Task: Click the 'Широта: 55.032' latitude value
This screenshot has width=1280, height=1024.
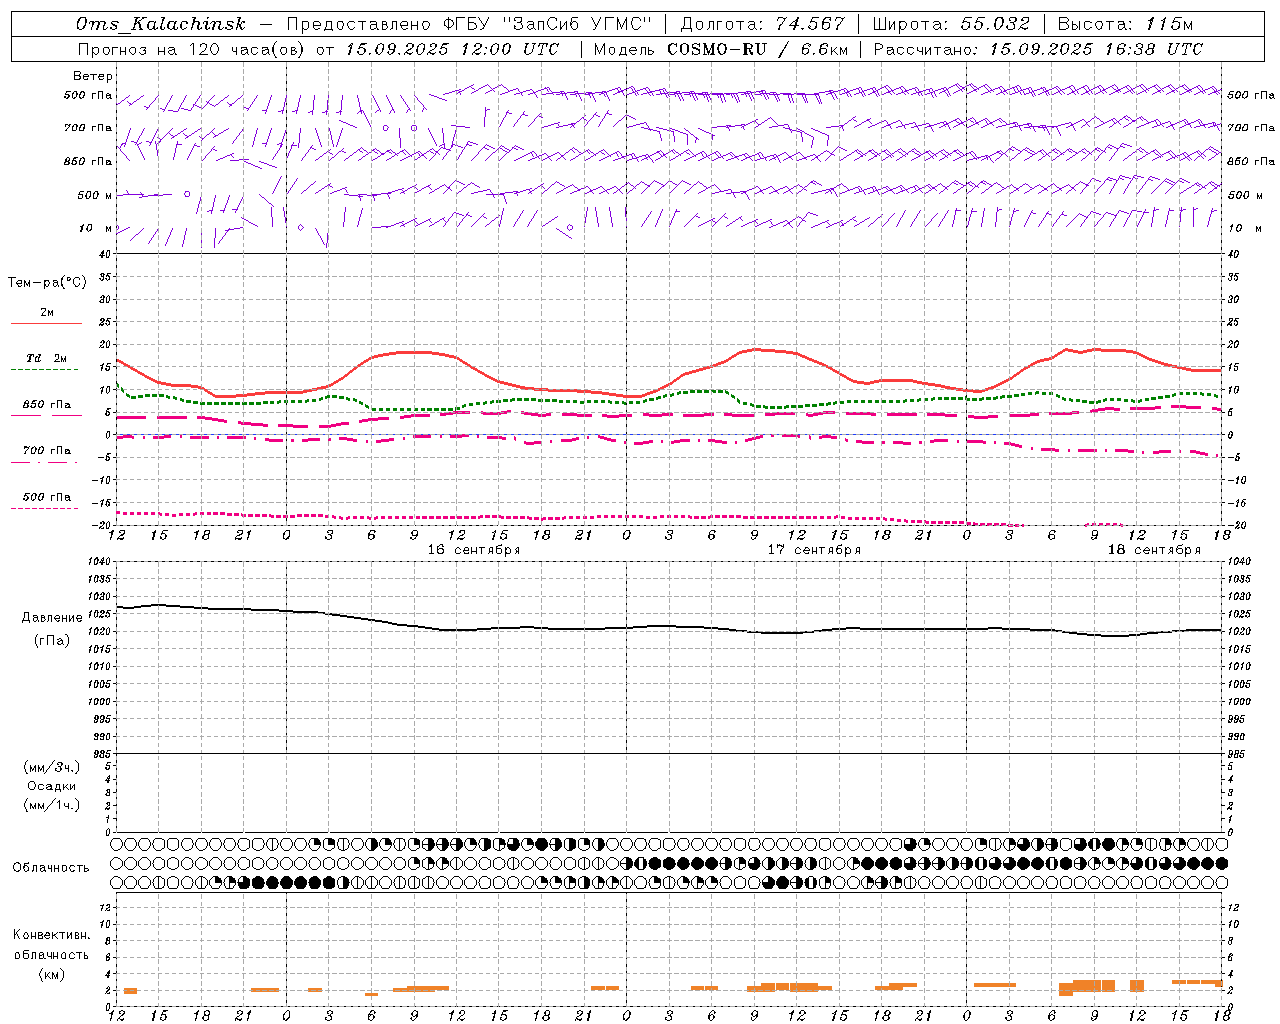Action: [x=951, y=24]
